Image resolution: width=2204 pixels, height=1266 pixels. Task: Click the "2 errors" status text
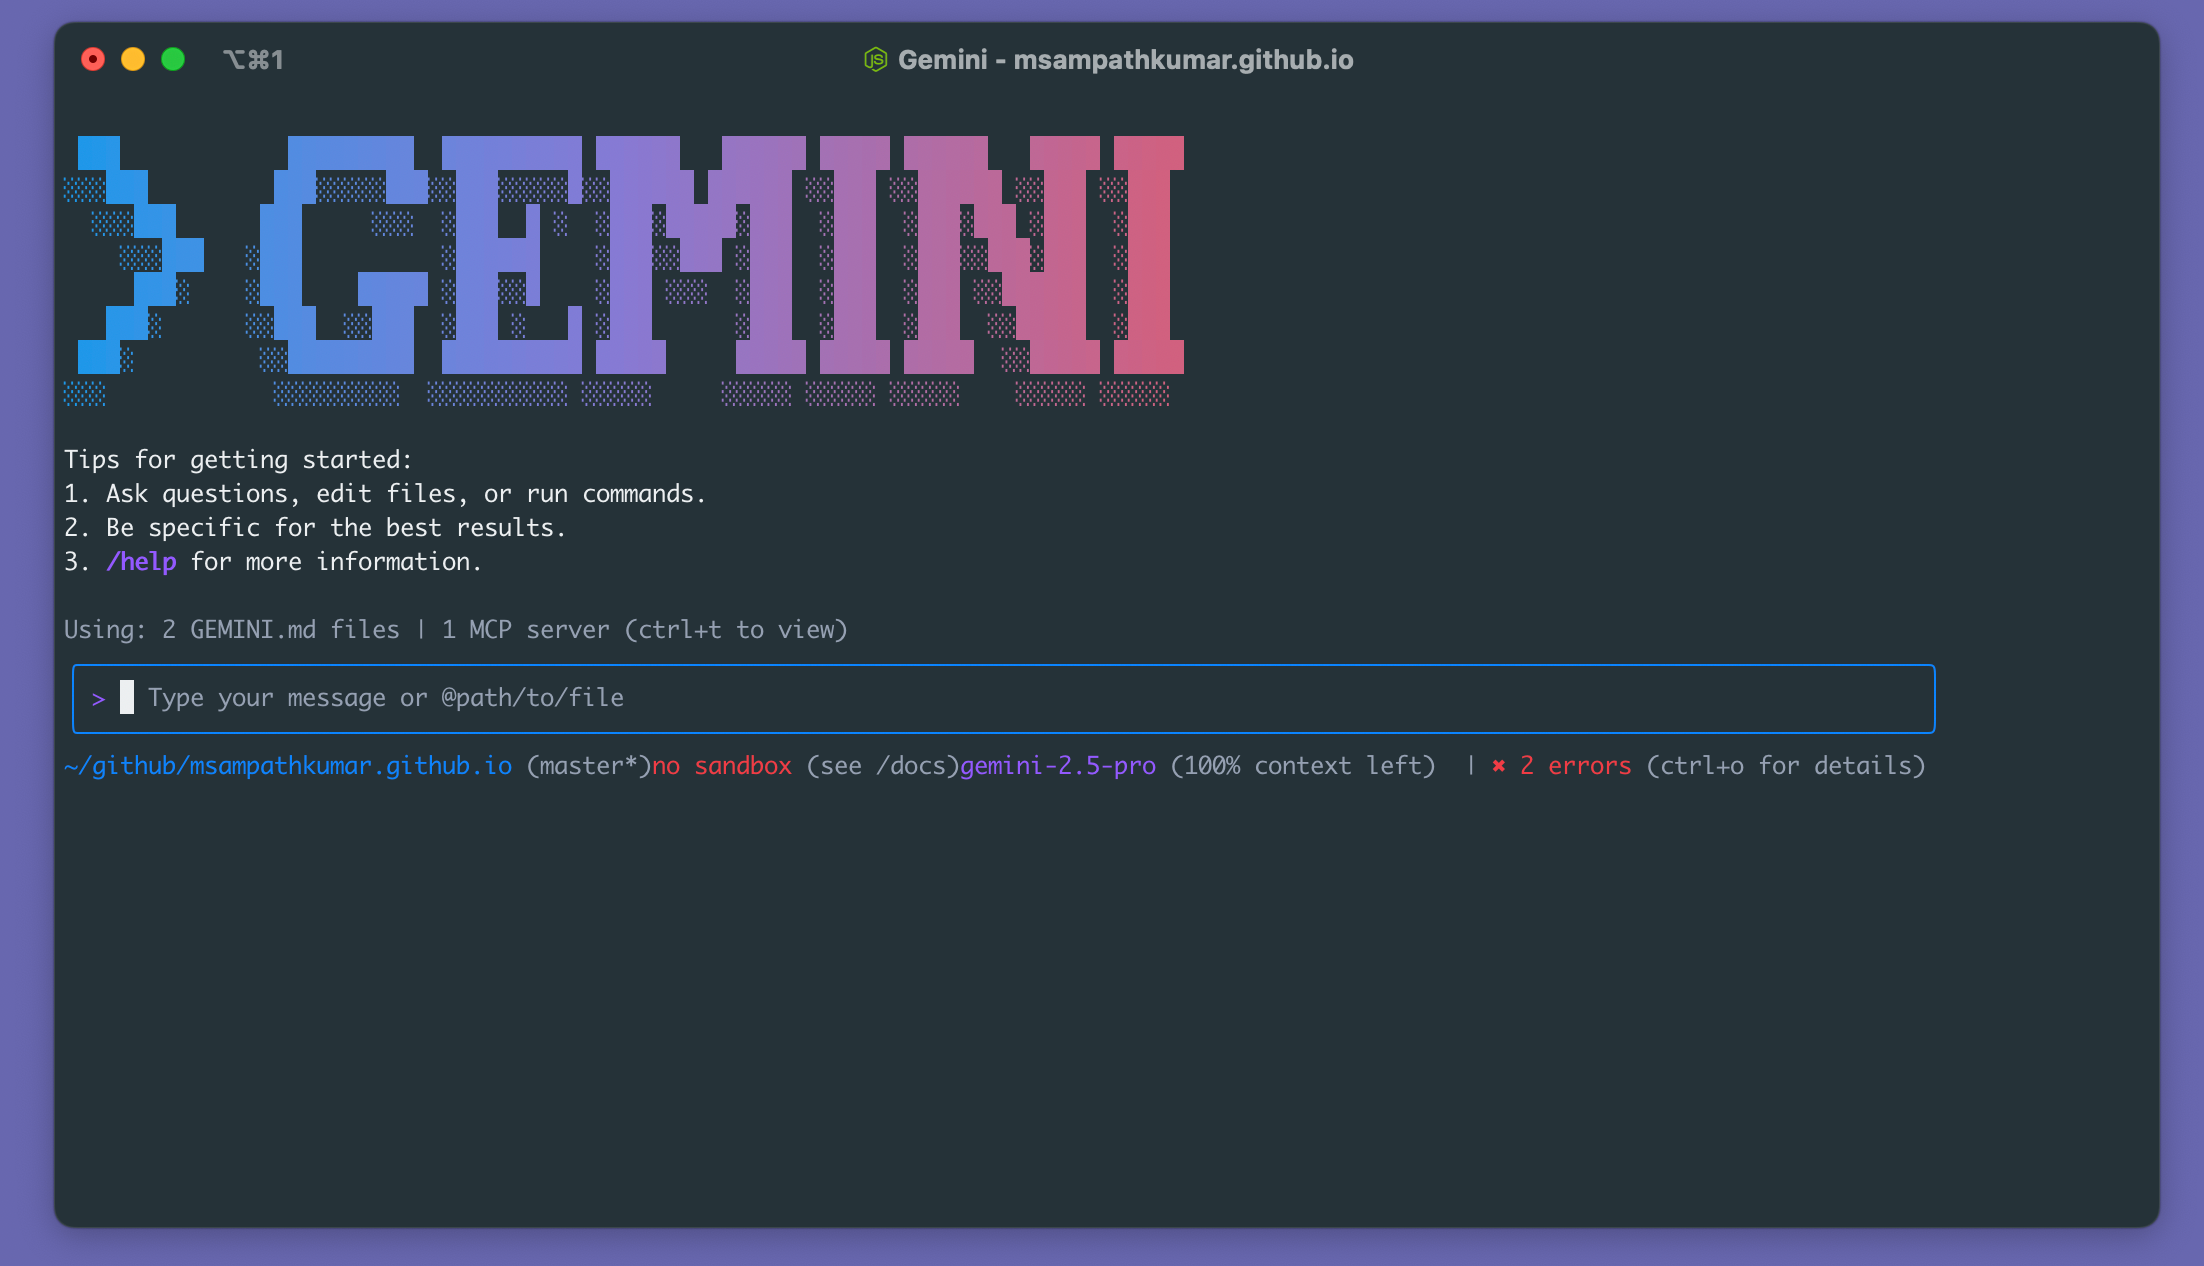point(1575,766)
